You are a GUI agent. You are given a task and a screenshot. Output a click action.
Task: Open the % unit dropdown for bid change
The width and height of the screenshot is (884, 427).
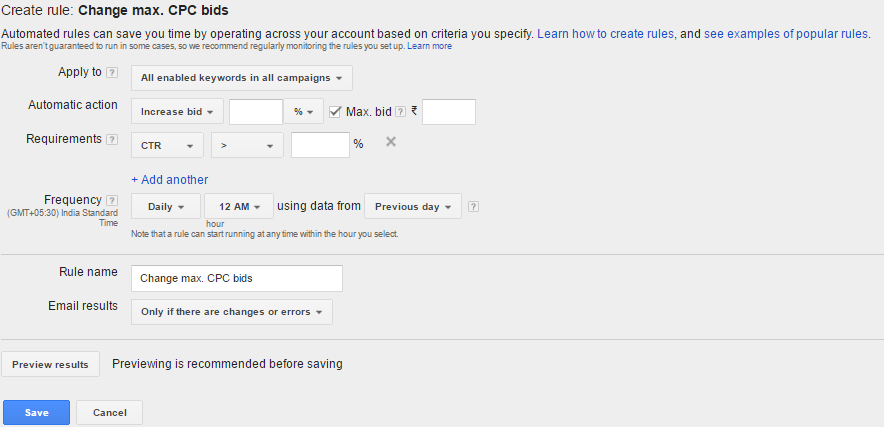coord(304,112)
